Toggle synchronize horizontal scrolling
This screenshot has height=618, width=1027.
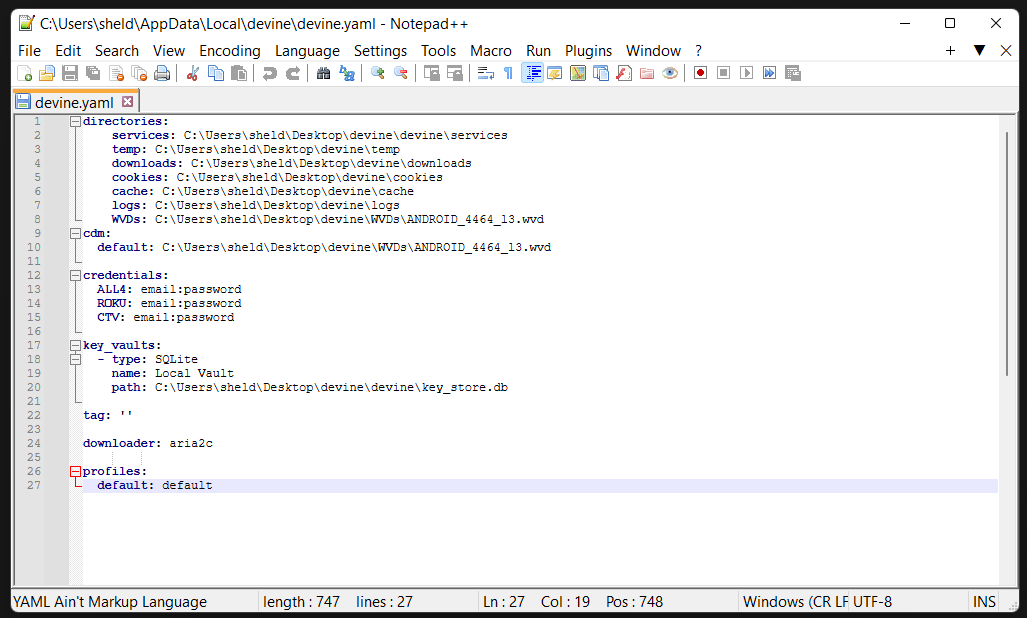tap(455, 73)
